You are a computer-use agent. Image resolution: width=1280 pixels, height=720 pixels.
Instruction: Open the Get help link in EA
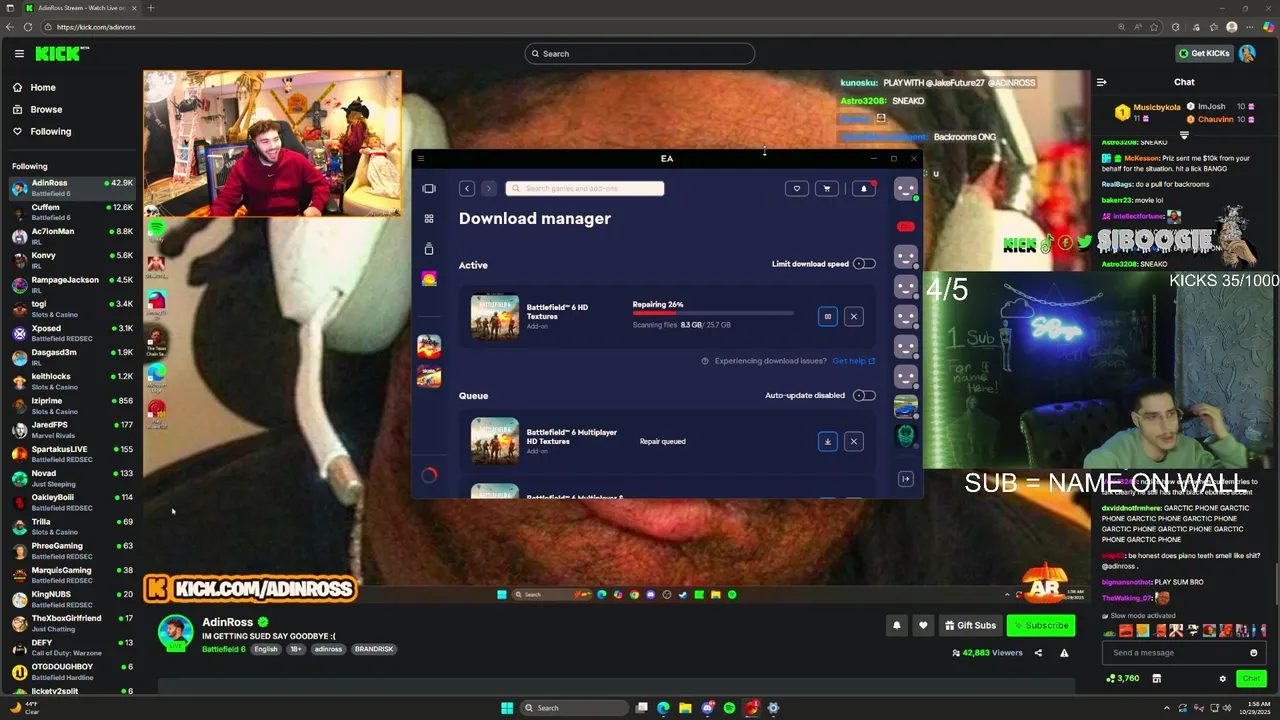[x=853, y=361]
